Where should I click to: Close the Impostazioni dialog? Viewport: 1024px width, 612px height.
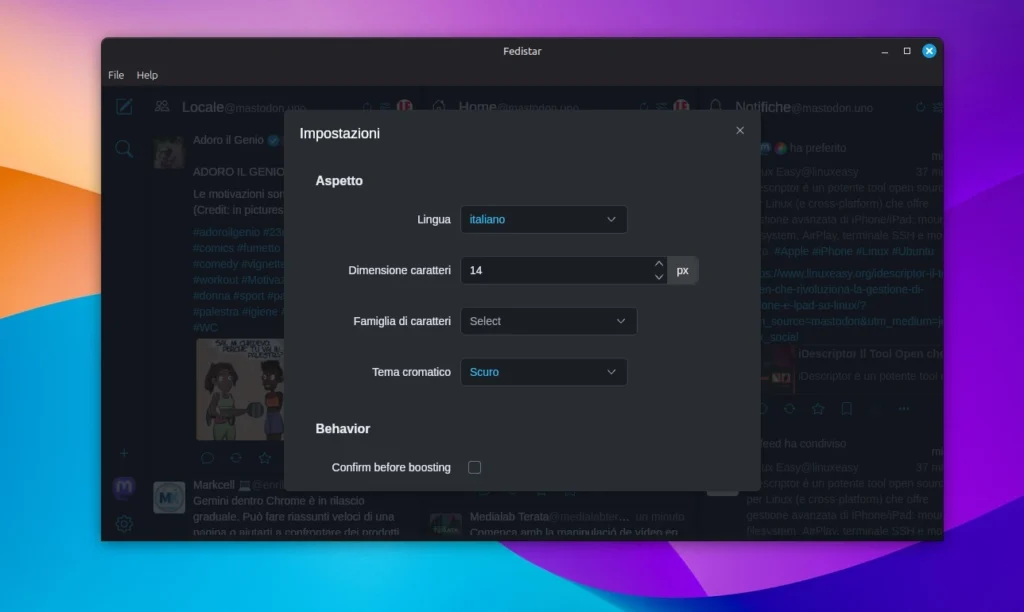coord(740,130)
